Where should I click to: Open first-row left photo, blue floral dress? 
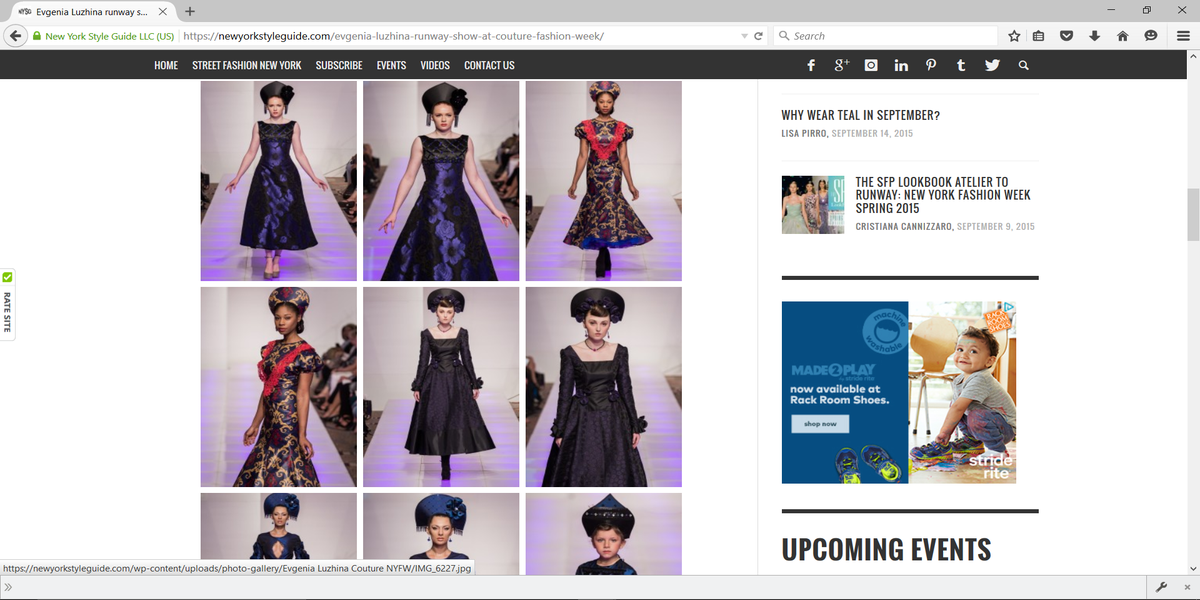tap(279, 181)
